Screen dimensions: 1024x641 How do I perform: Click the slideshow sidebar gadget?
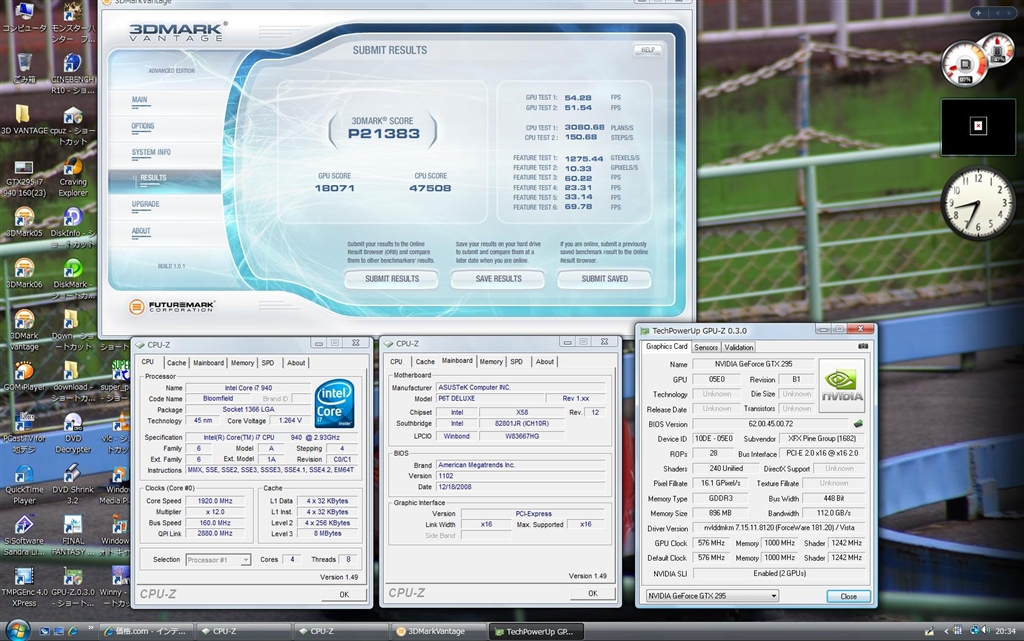tap(978, 127)
